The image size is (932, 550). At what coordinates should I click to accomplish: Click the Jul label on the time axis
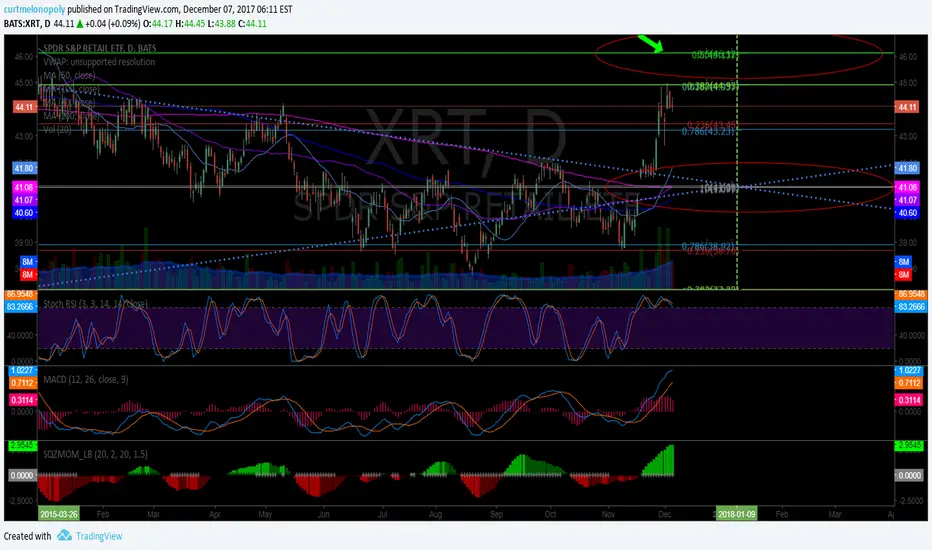[382, 514]
